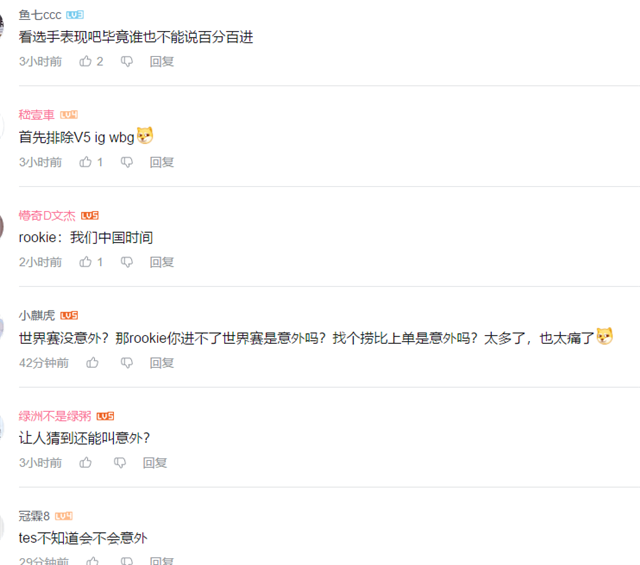Viewport: 640px width, 565px height.
Task: Reply to 小麒虎's comment
Action: coord(162,363)
